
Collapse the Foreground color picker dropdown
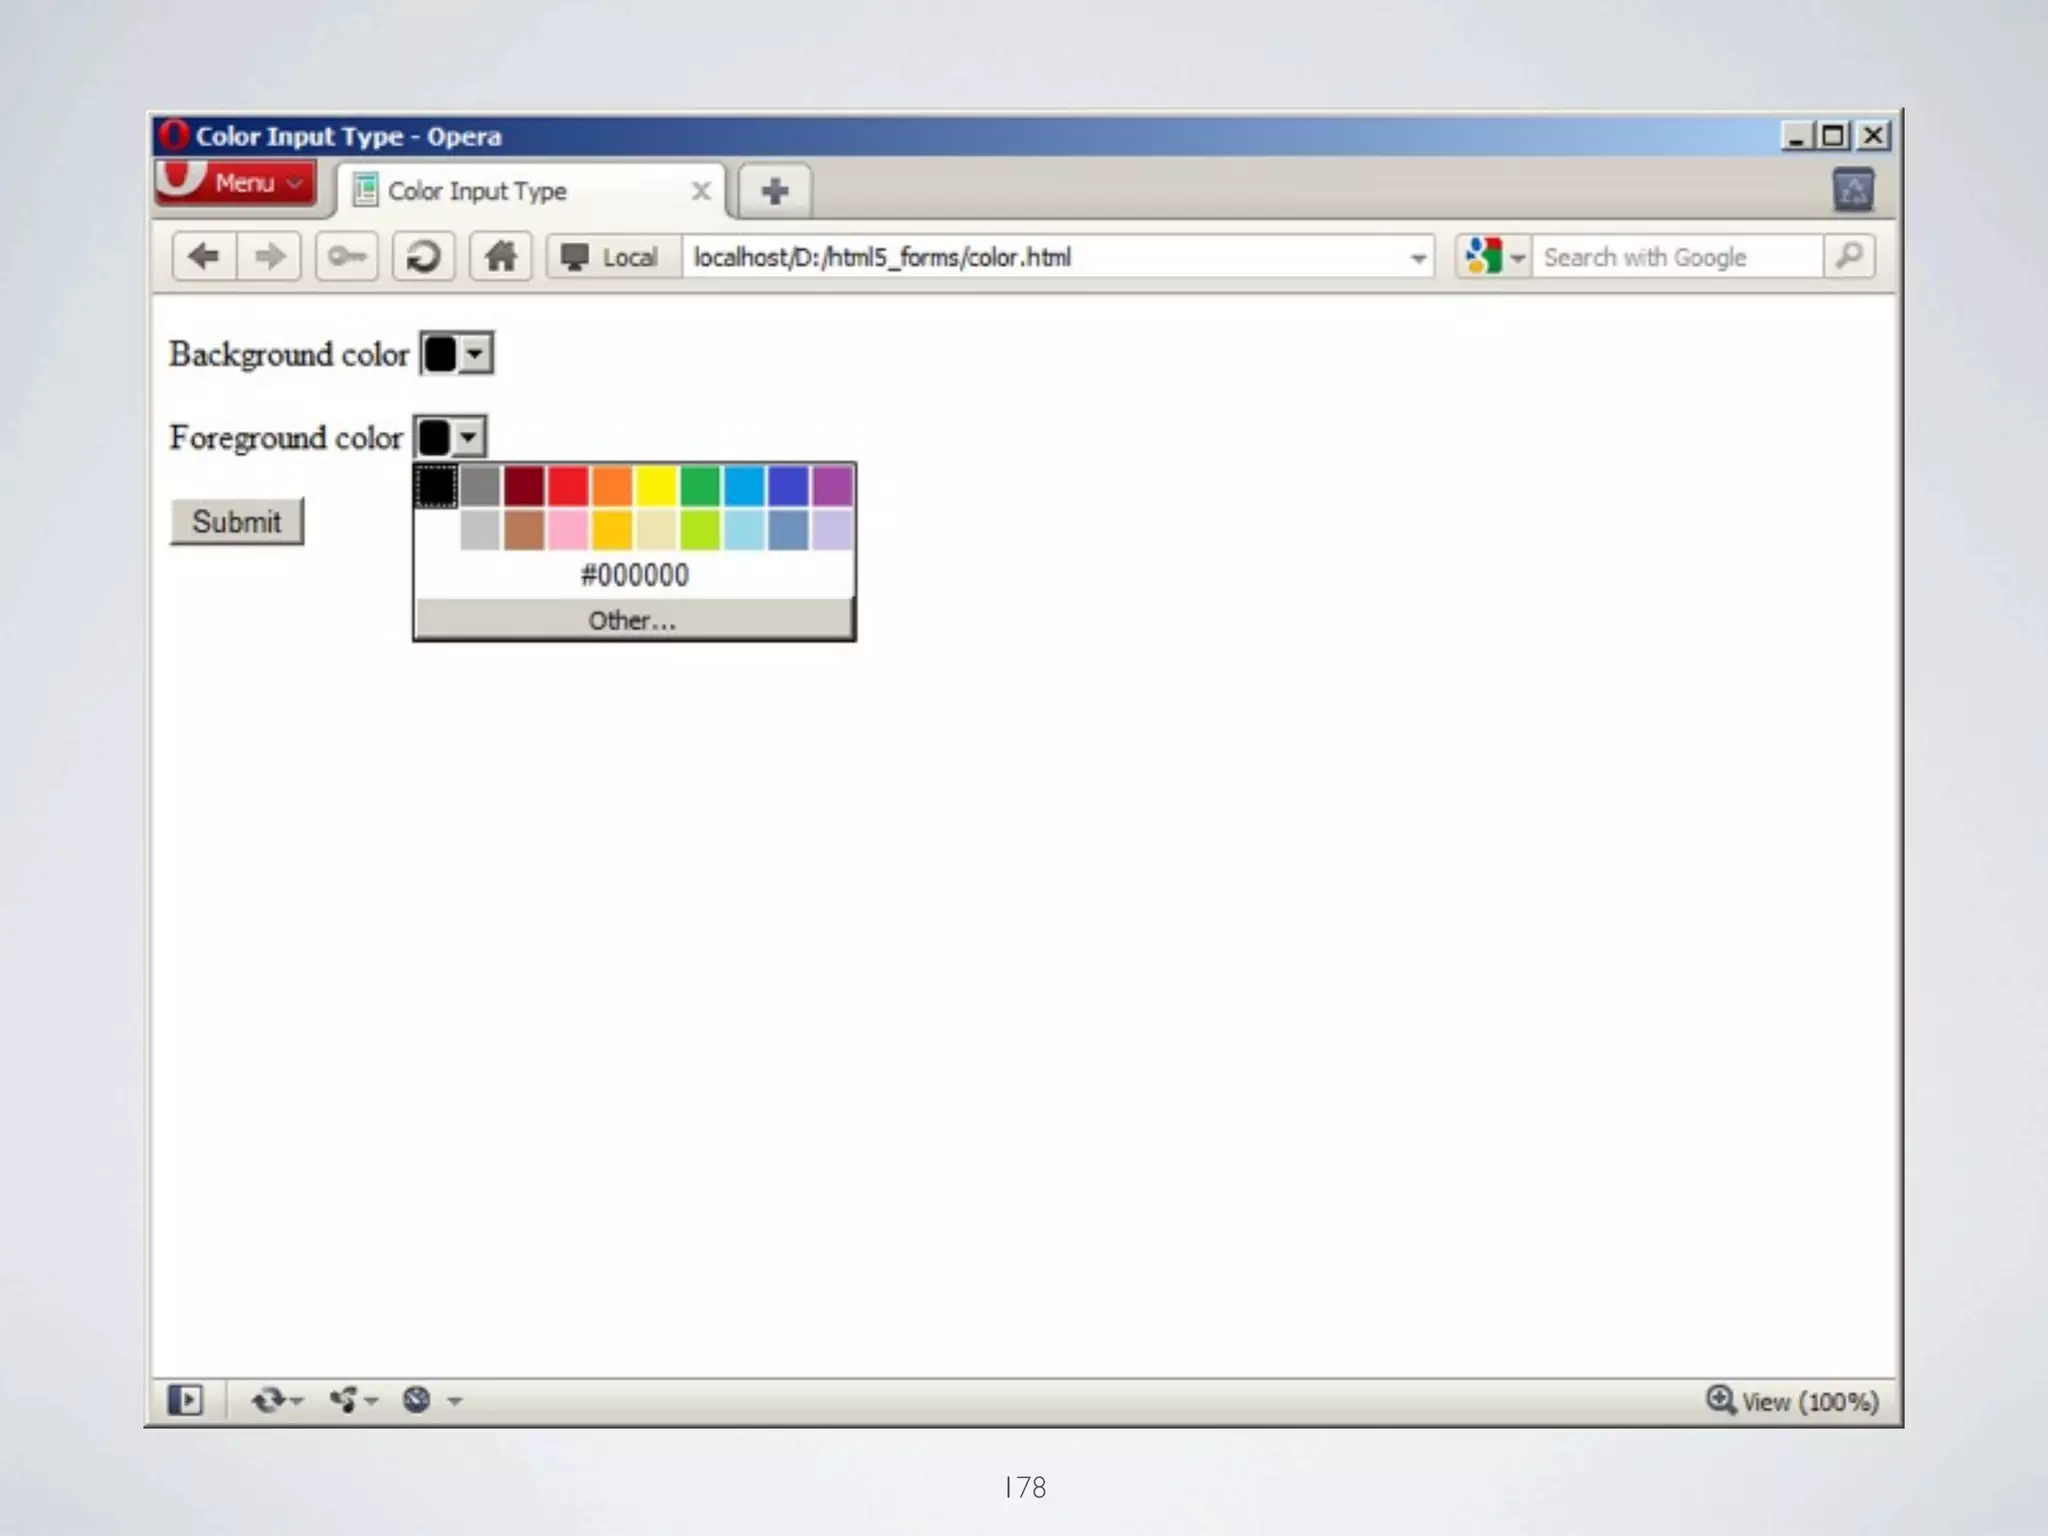click(468, 437)
